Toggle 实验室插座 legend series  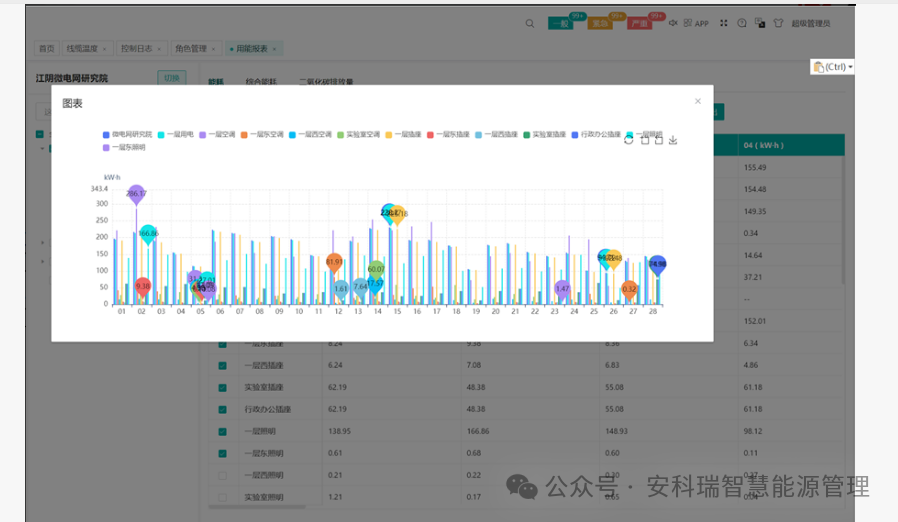(x=545, y=135)
